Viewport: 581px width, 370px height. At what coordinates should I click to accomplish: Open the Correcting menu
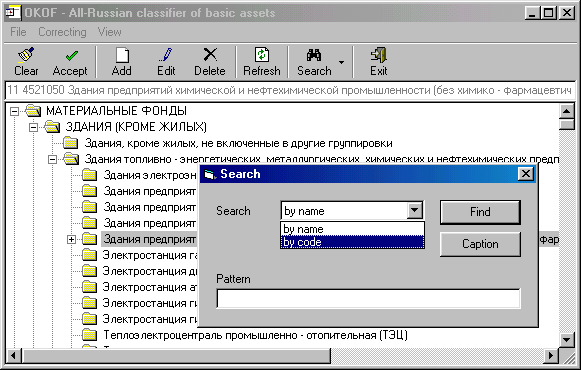(62, 32)
